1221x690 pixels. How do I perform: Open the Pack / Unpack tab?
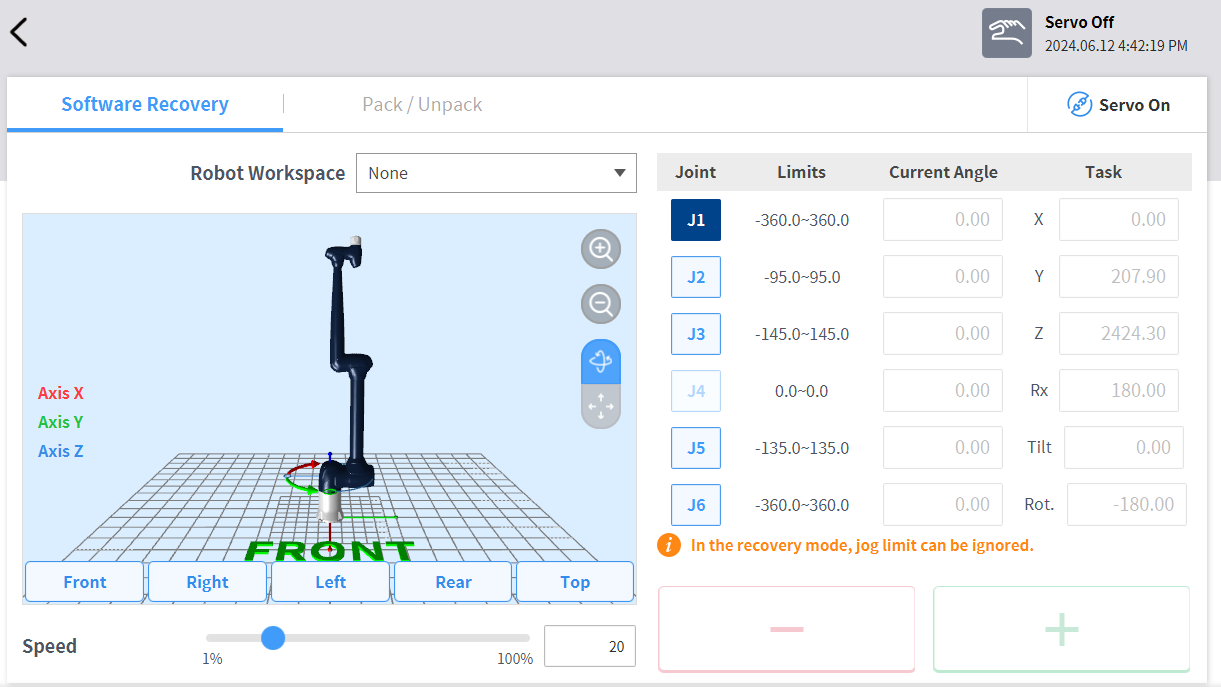coord(422,105)
